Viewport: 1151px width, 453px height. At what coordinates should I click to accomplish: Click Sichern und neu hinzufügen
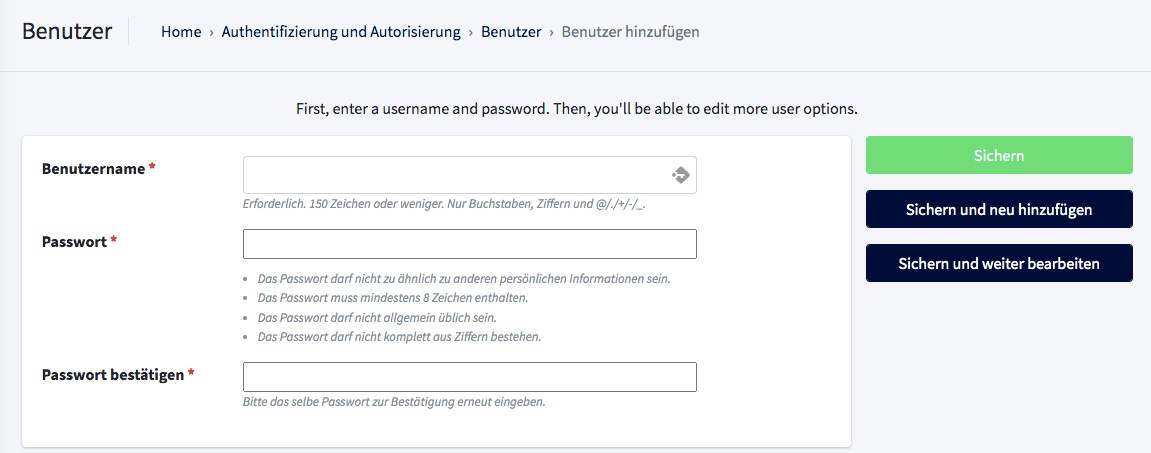point(999,209)
